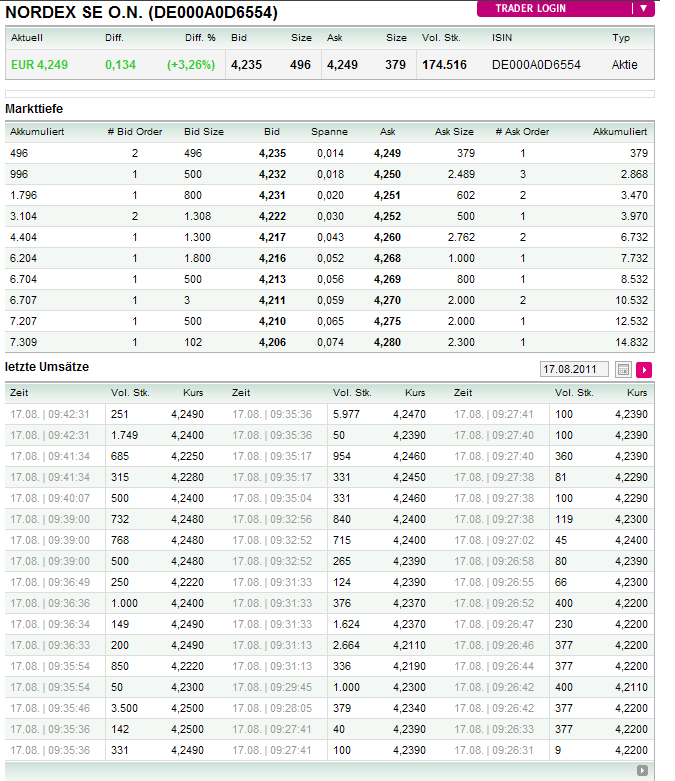
Task: Click the Akkumuliert header on the left
Action: 36,132
